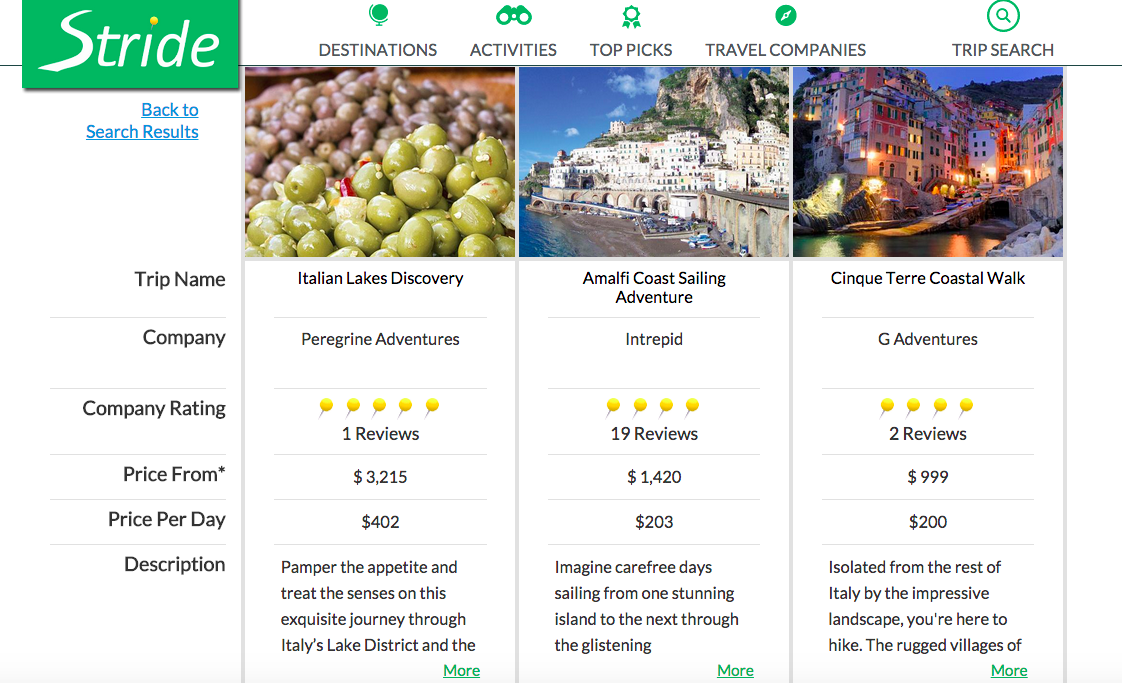
Task: Click the Trip Search magnifier icon
Action: click(x=1003, y=16)
